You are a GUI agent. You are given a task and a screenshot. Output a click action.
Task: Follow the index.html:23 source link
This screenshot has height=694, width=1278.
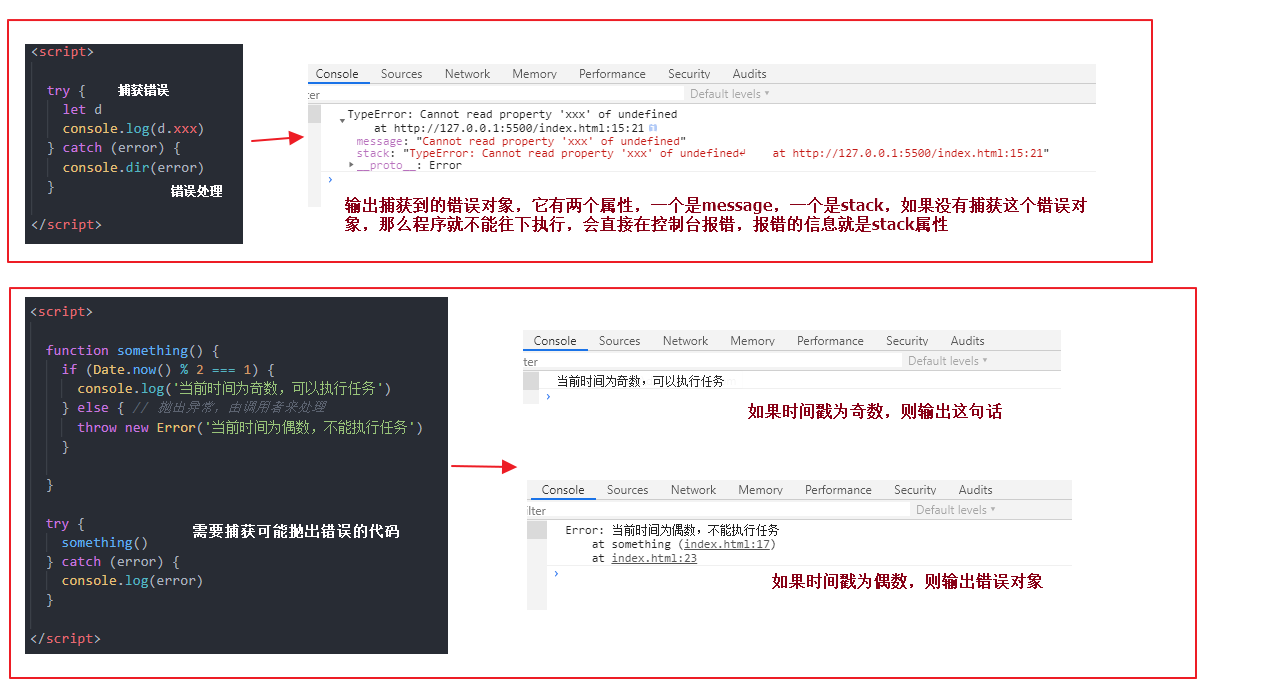[x=654, y=559]
